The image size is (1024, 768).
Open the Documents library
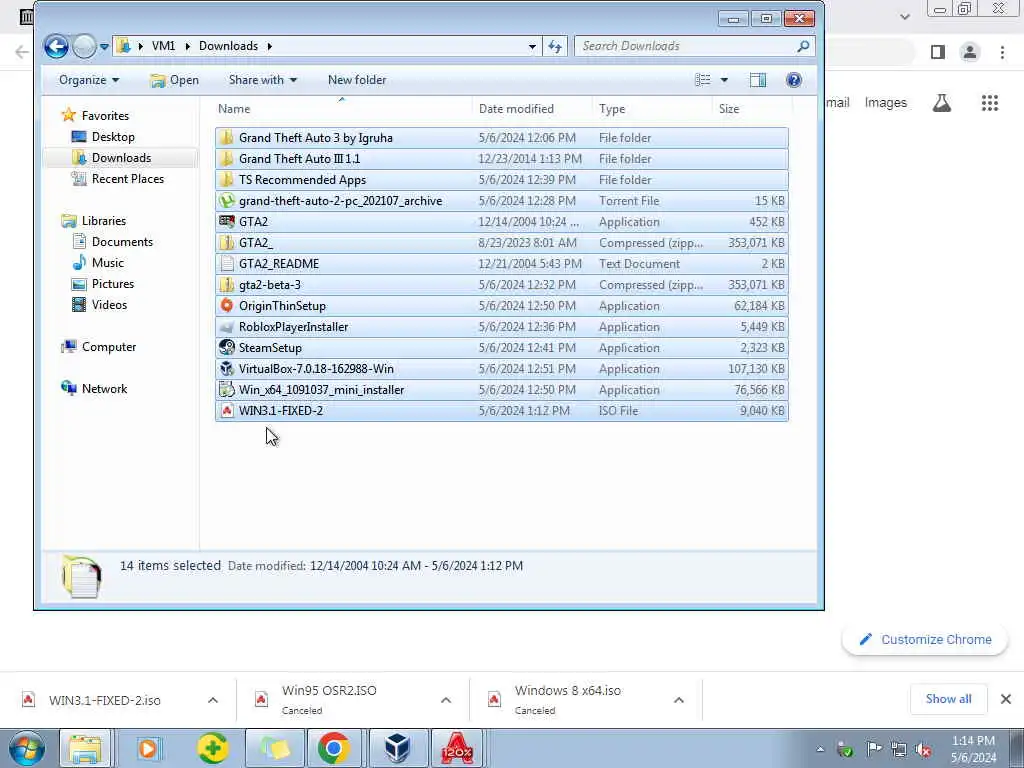pyautogui.click(x=122, y=242)
